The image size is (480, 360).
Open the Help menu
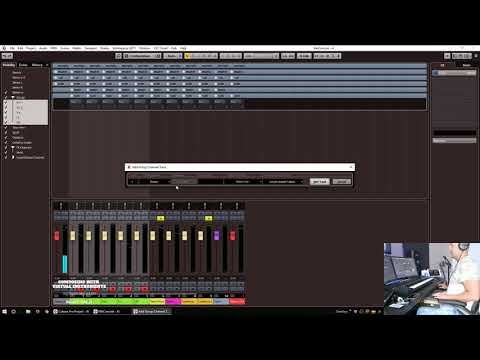pyautogui.click(x=183, y=48)
